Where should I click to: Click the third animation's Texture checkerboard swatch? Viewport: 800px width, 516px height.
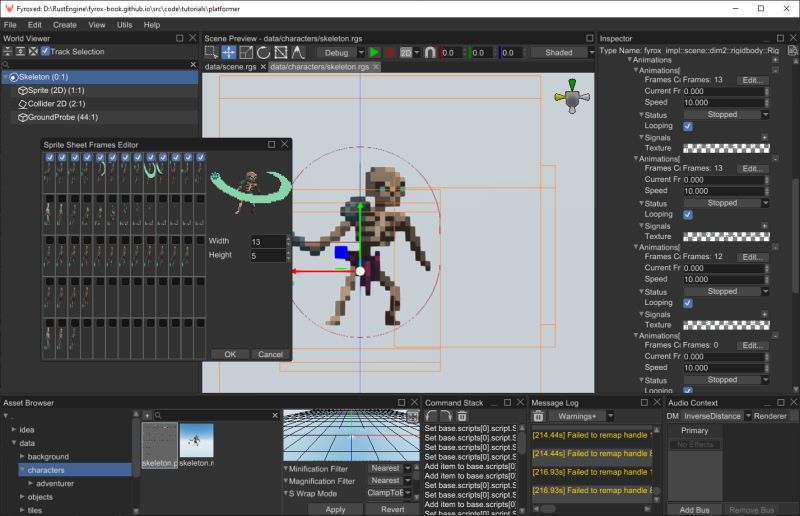coord(726,325)
